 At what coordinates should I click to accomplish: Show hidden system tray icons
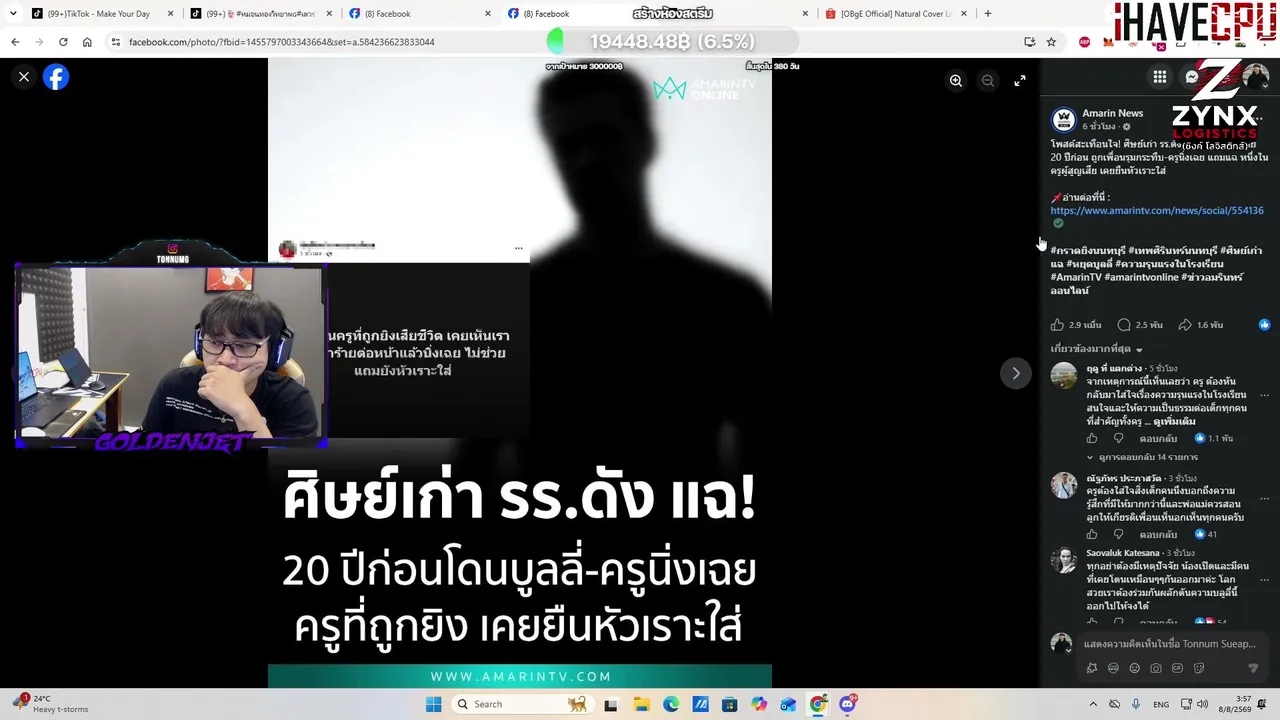[x=1093, y=704]
